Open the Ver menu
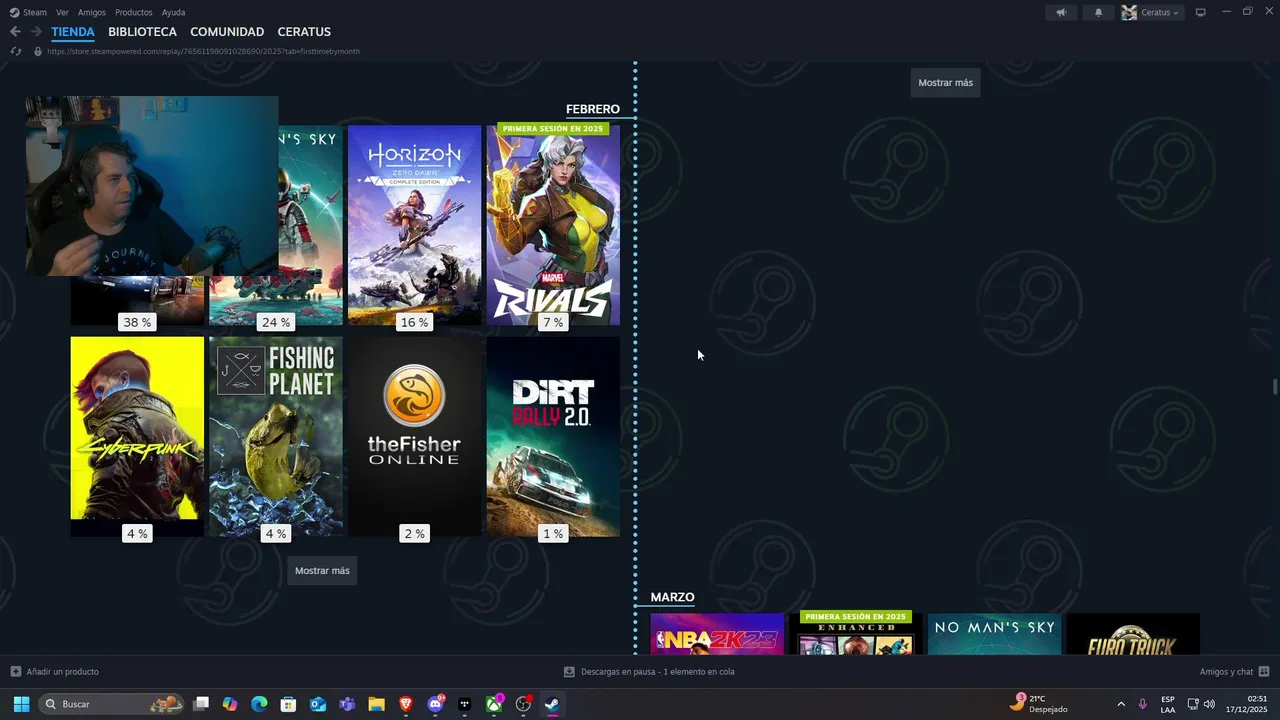This screenshot has height=720, width=1280. point(62,12)
